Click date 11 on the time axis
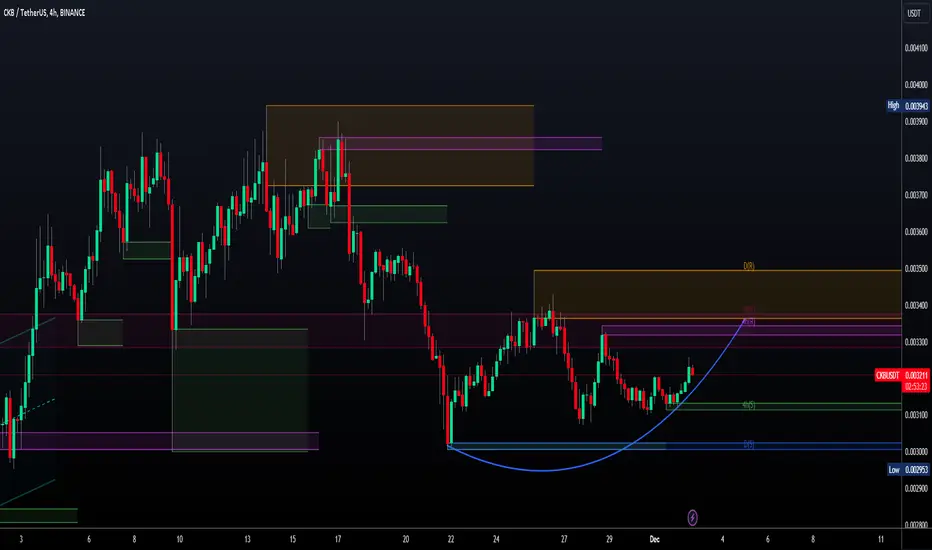932x550 pixels. coord(881,539)
